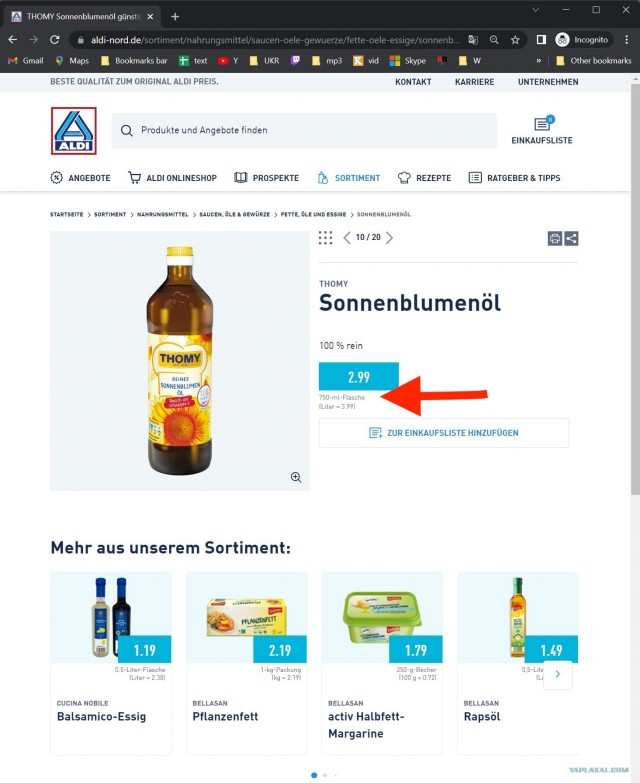Expand hidden bookmarks with double chevron

click(539, 60)
